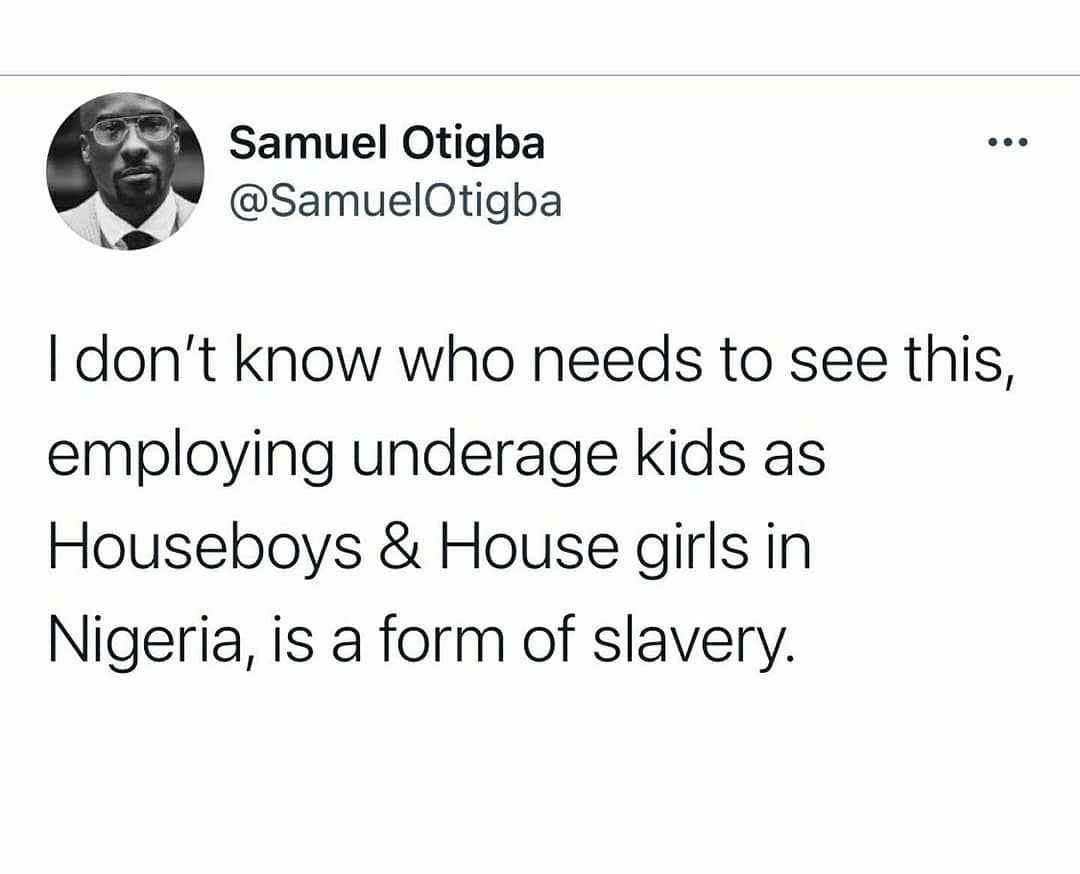Open the @SamuelOtigba handle link
The height and width of the screenshot is (874, 1080).
pos(395,201)
